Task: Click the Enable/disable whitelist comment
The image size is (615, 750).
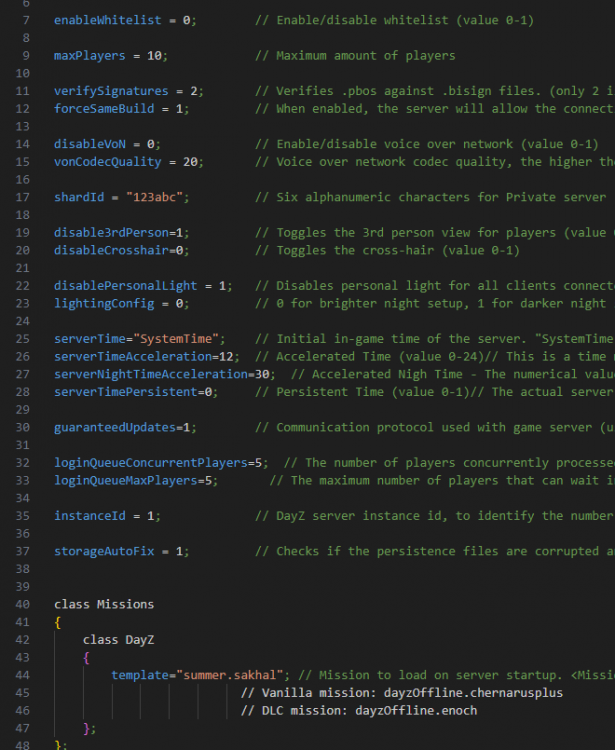Action: (x=395, y=20)
